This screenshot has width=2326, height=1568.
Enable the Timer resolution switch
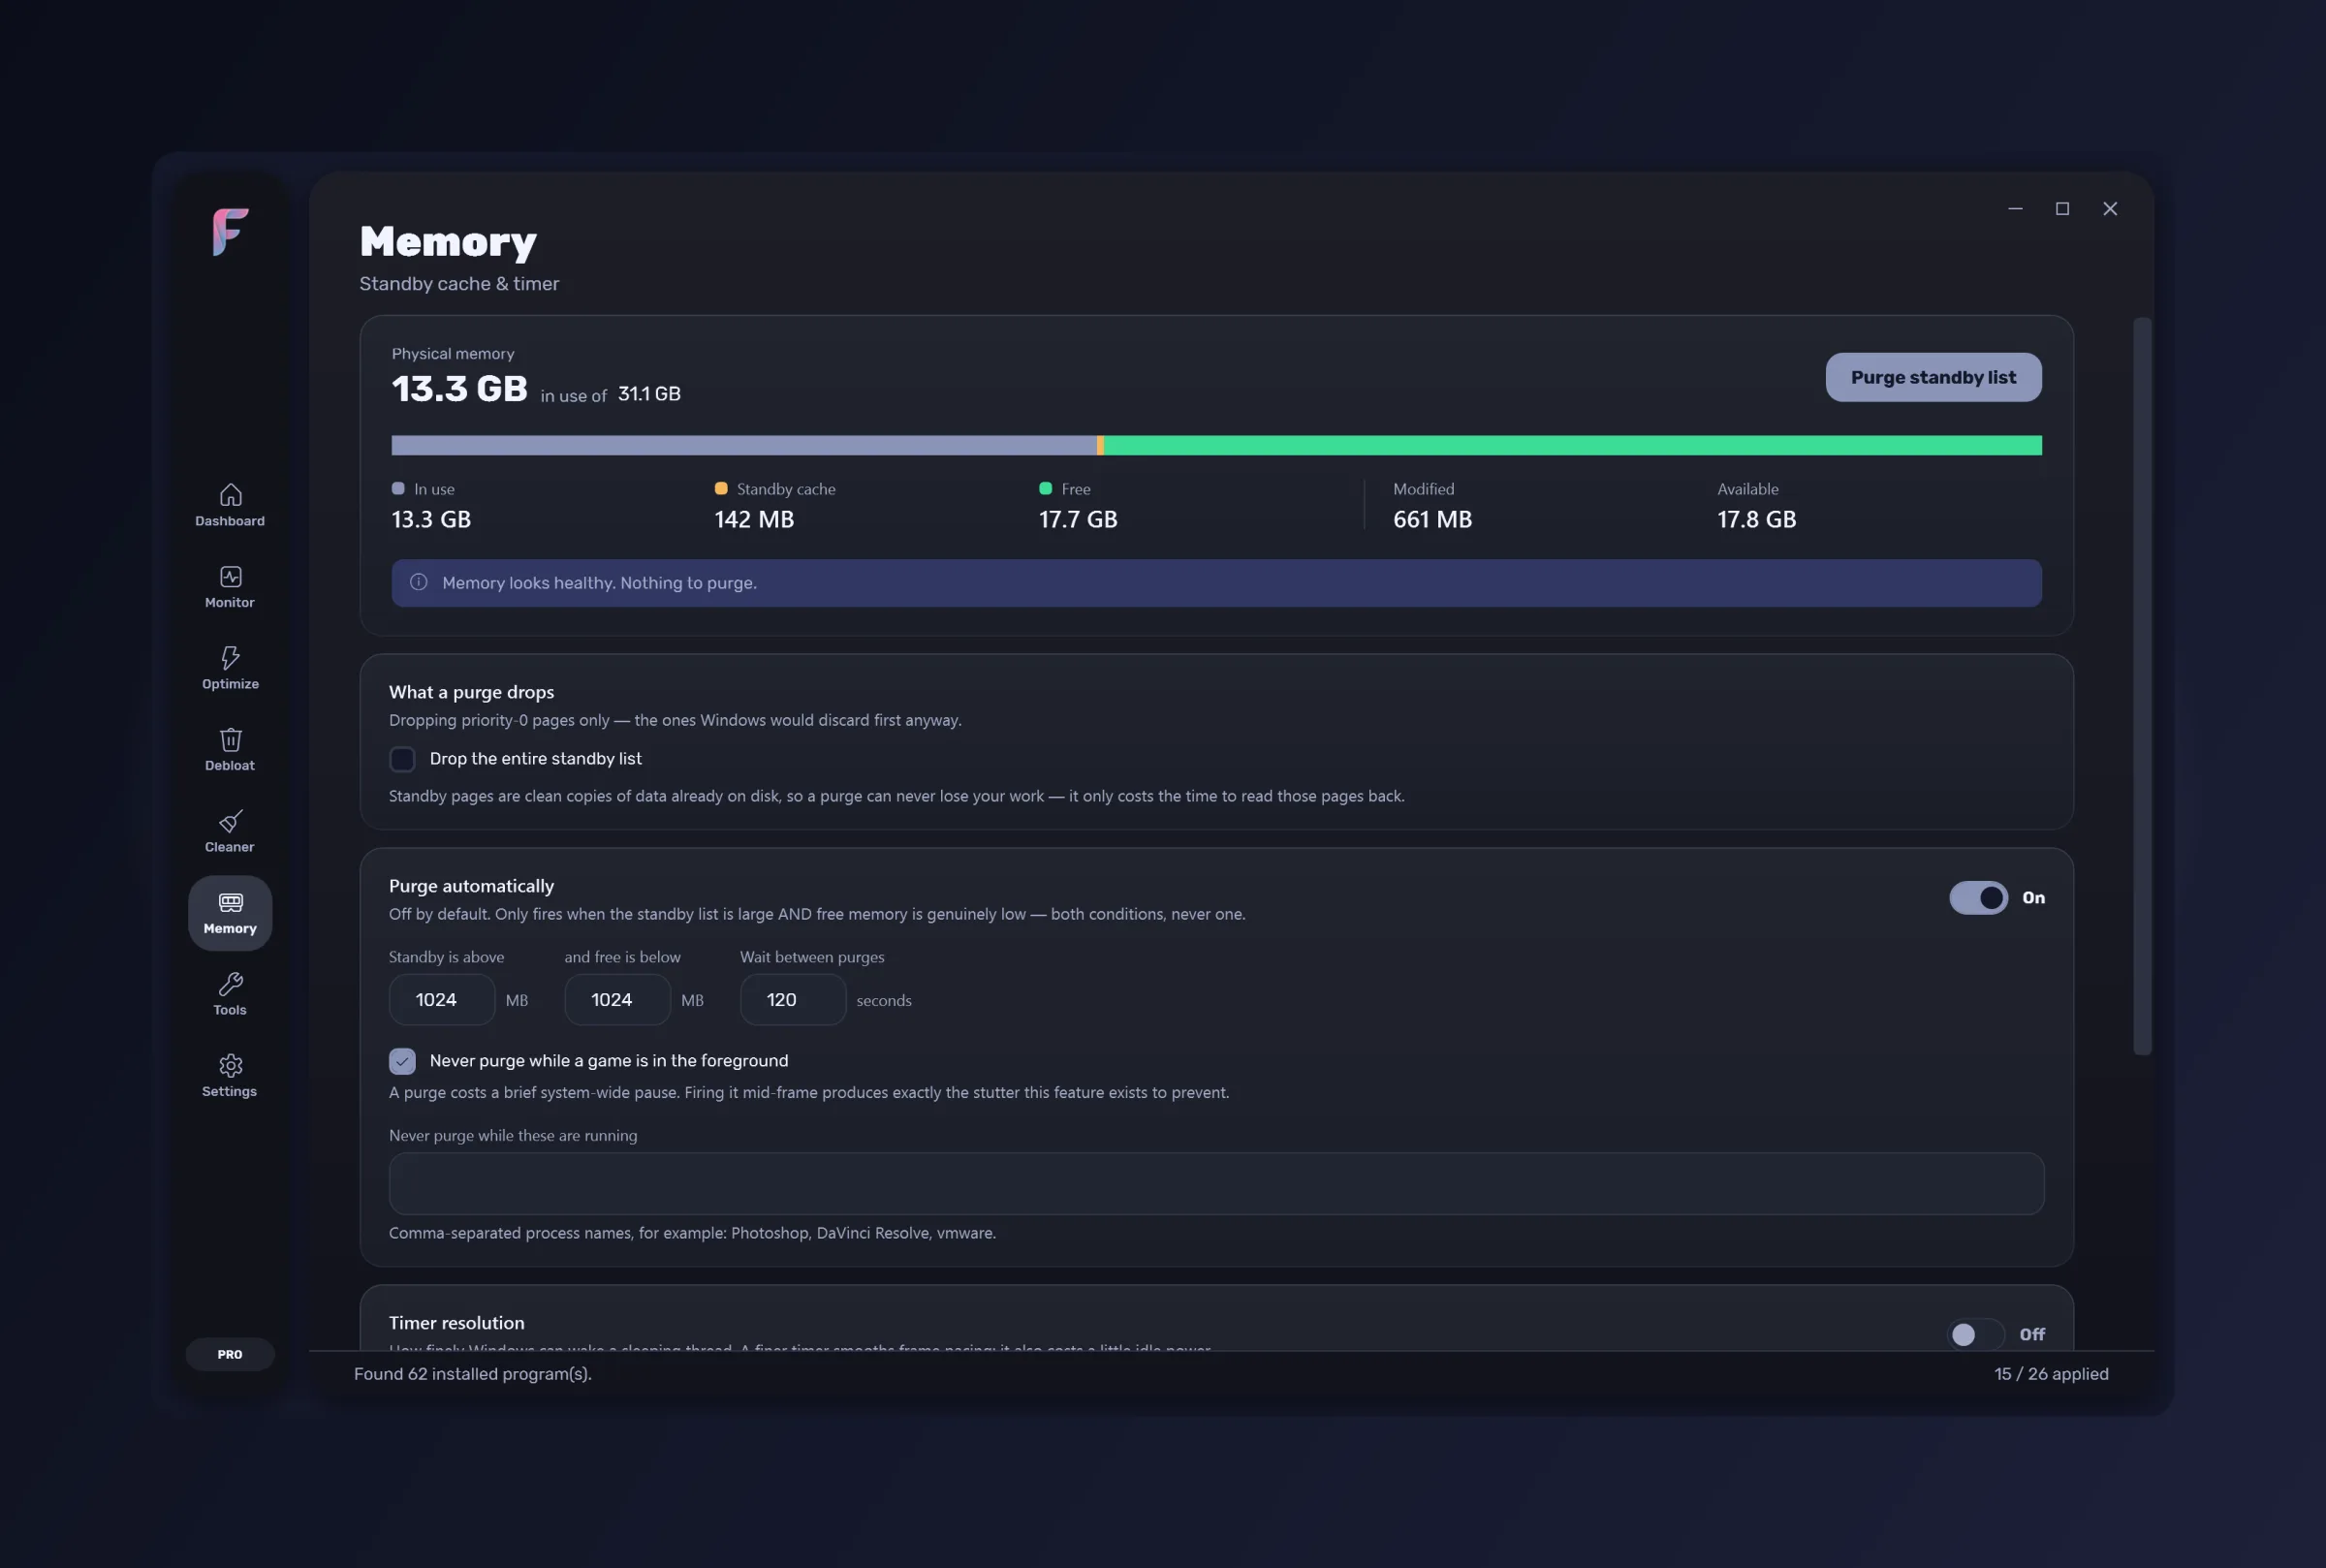coord(1976,1334)
